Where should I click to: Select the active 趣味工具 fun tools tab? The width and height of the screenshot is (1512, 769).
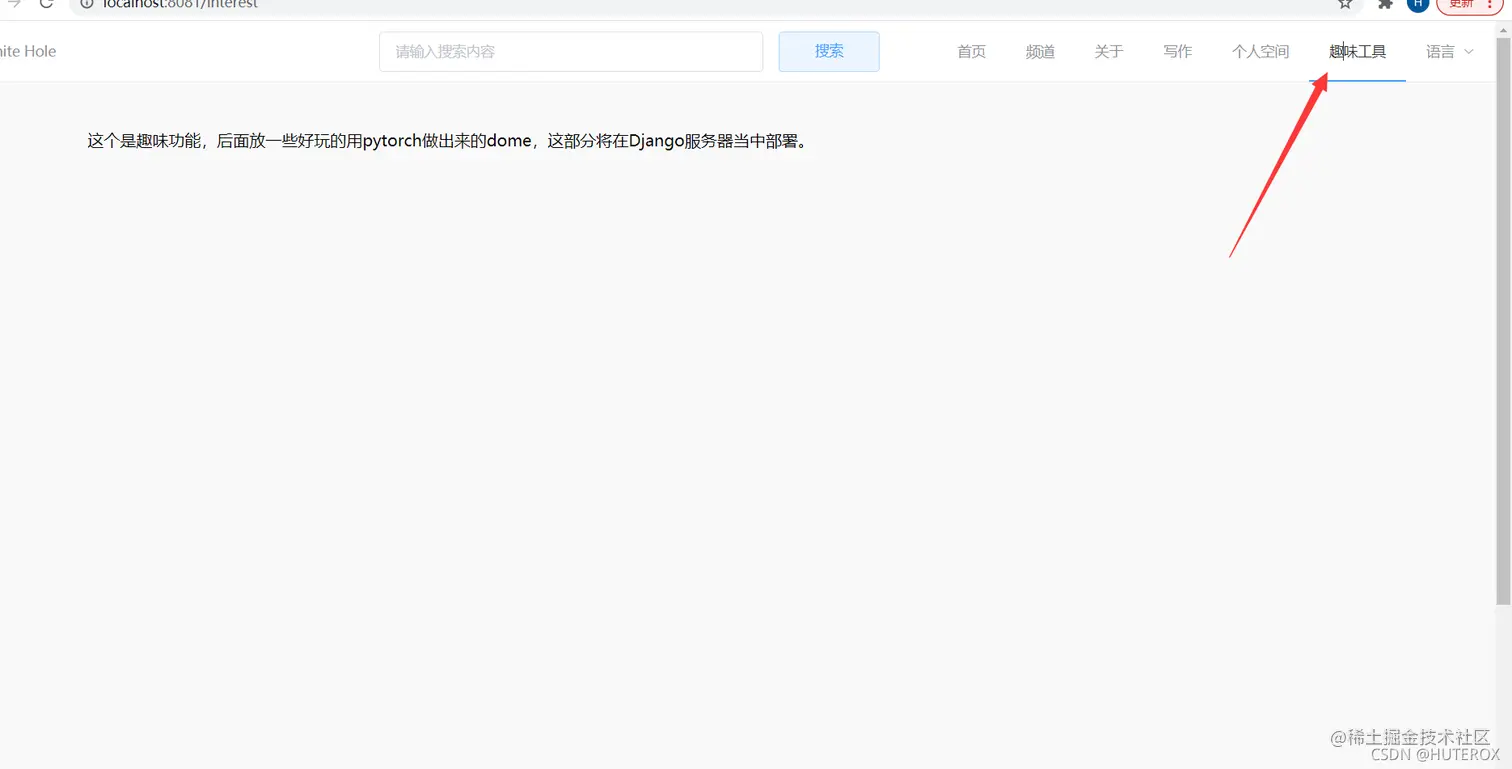[1356, 51]
